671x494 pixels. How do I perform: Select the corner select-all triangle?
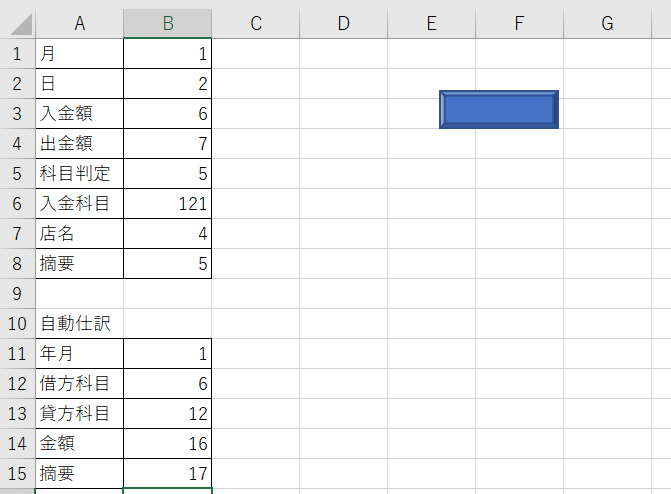[17, 24]
